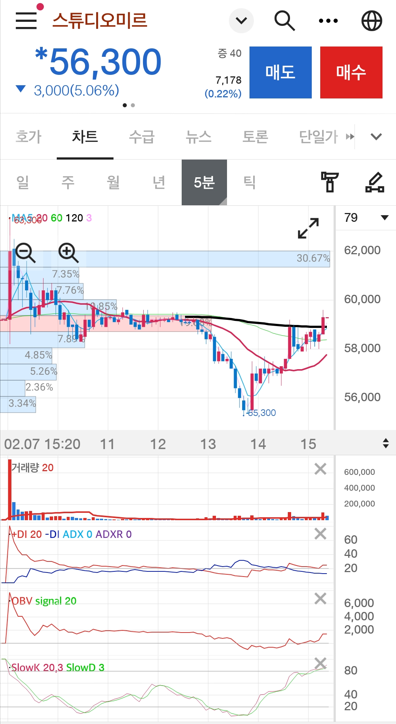Zoom in chart with plus magnifier

68,253
